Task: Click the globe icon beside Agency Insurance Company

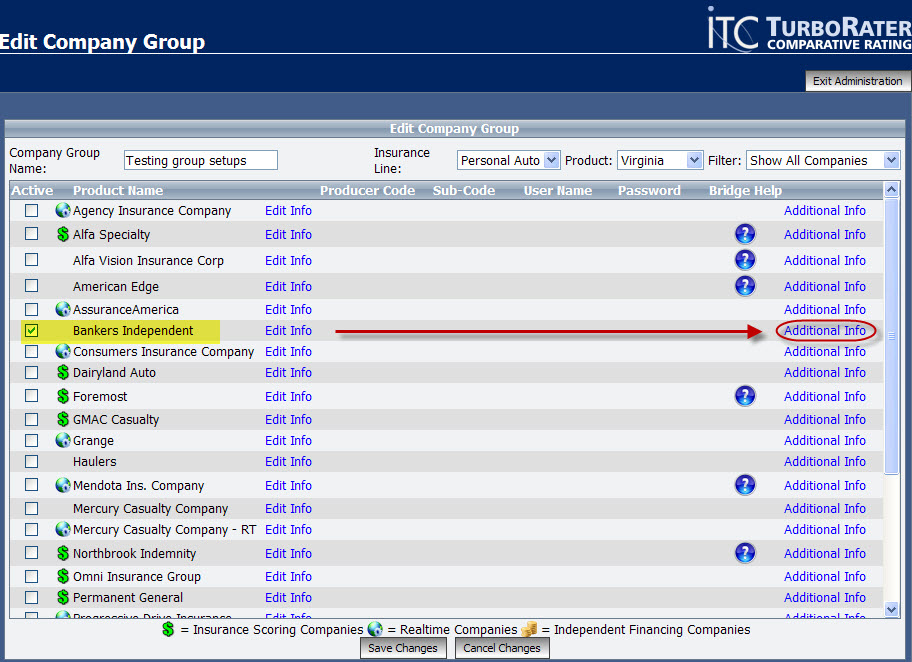Action: point(63,210)
